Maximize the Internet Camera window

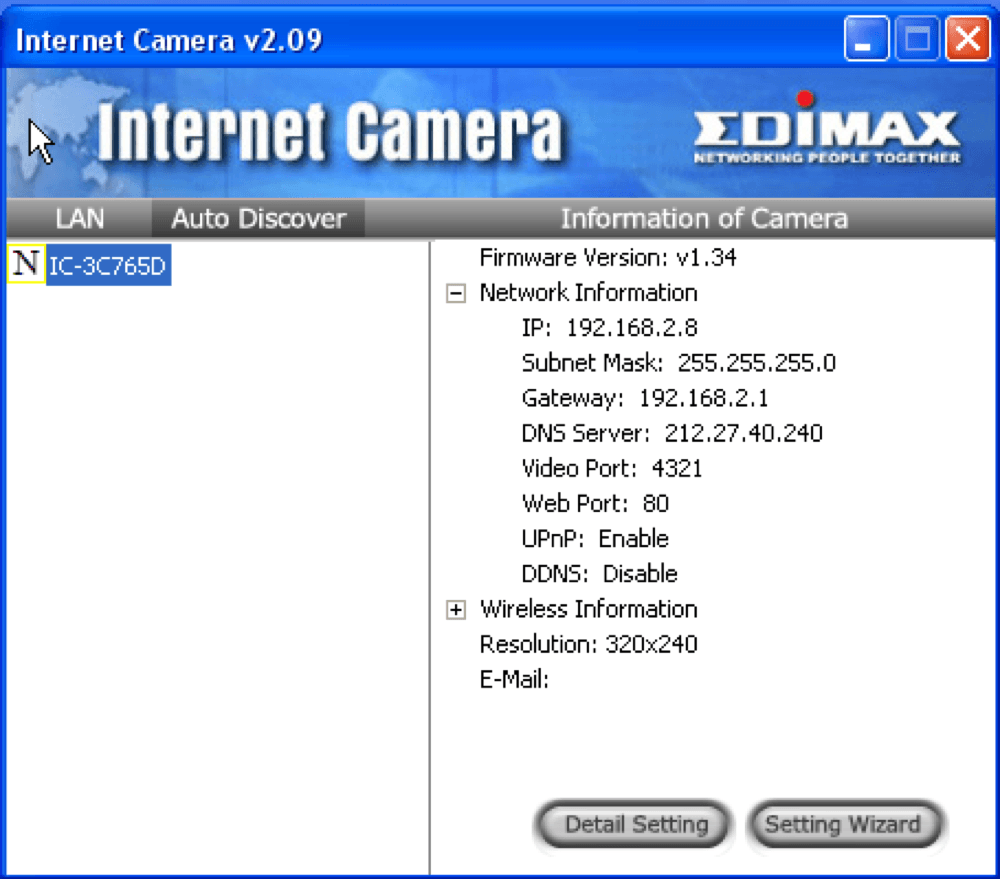[917, 39]
